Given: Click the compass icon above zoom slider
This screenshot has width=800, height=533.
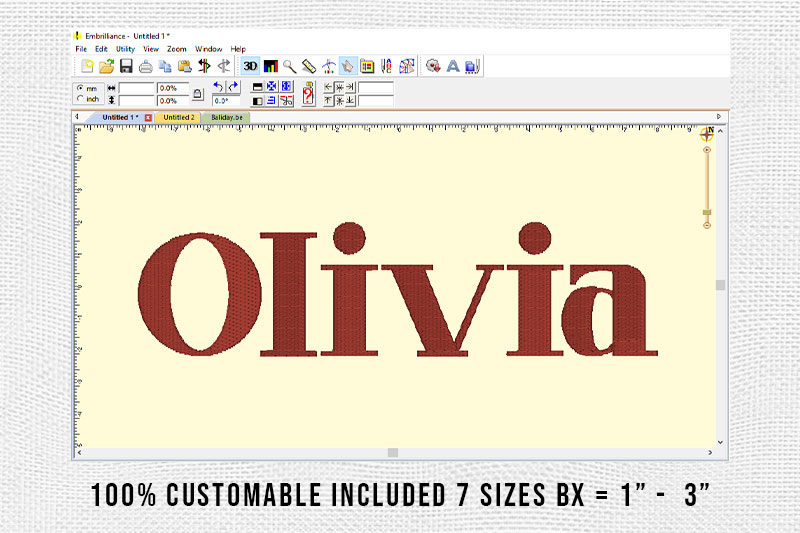Looking at the screenshot, I should tap(707, 134).
